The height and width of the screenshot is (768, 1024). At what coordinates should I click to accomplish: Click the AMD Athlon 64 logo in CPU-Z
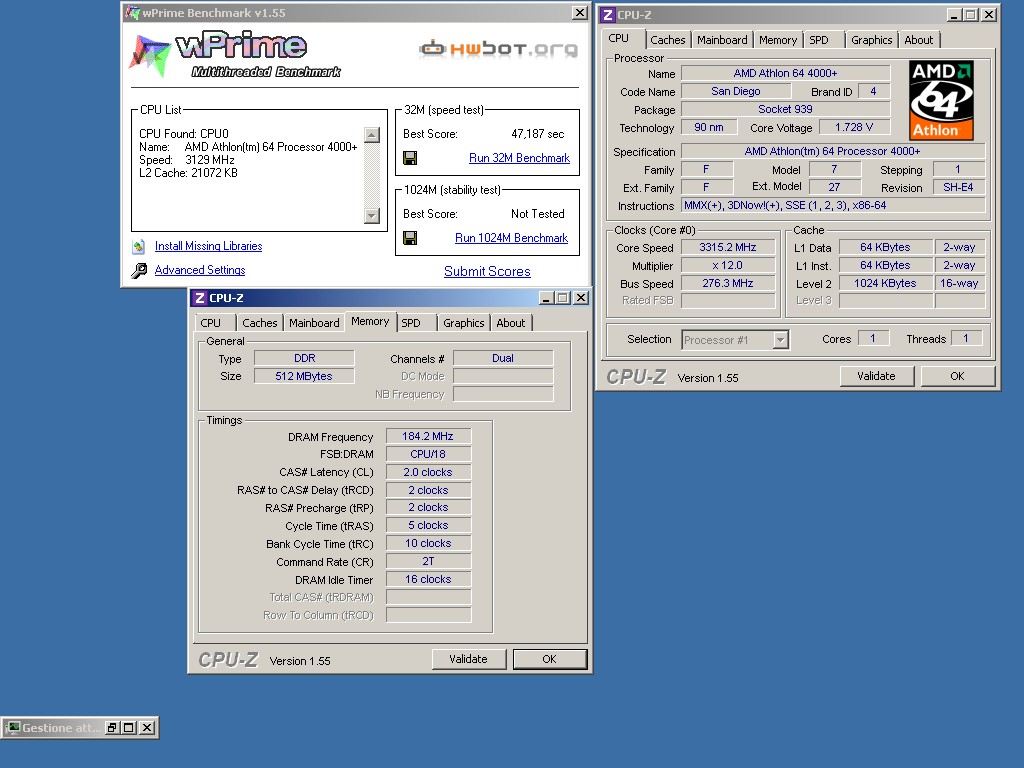(x=941, y=101)
